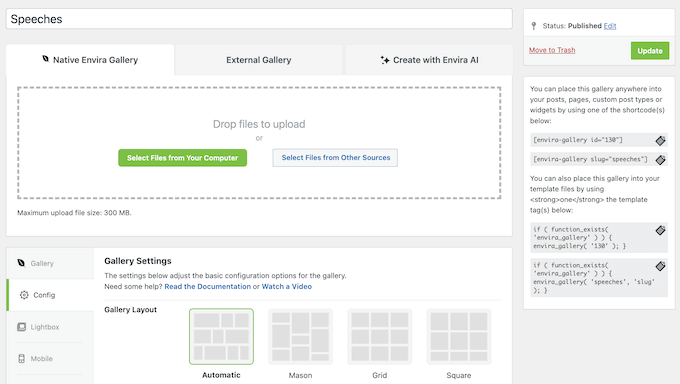Choose the Mason gallery layout thumbnail
The height and width of the screenshot is (384, 680).
301,337
